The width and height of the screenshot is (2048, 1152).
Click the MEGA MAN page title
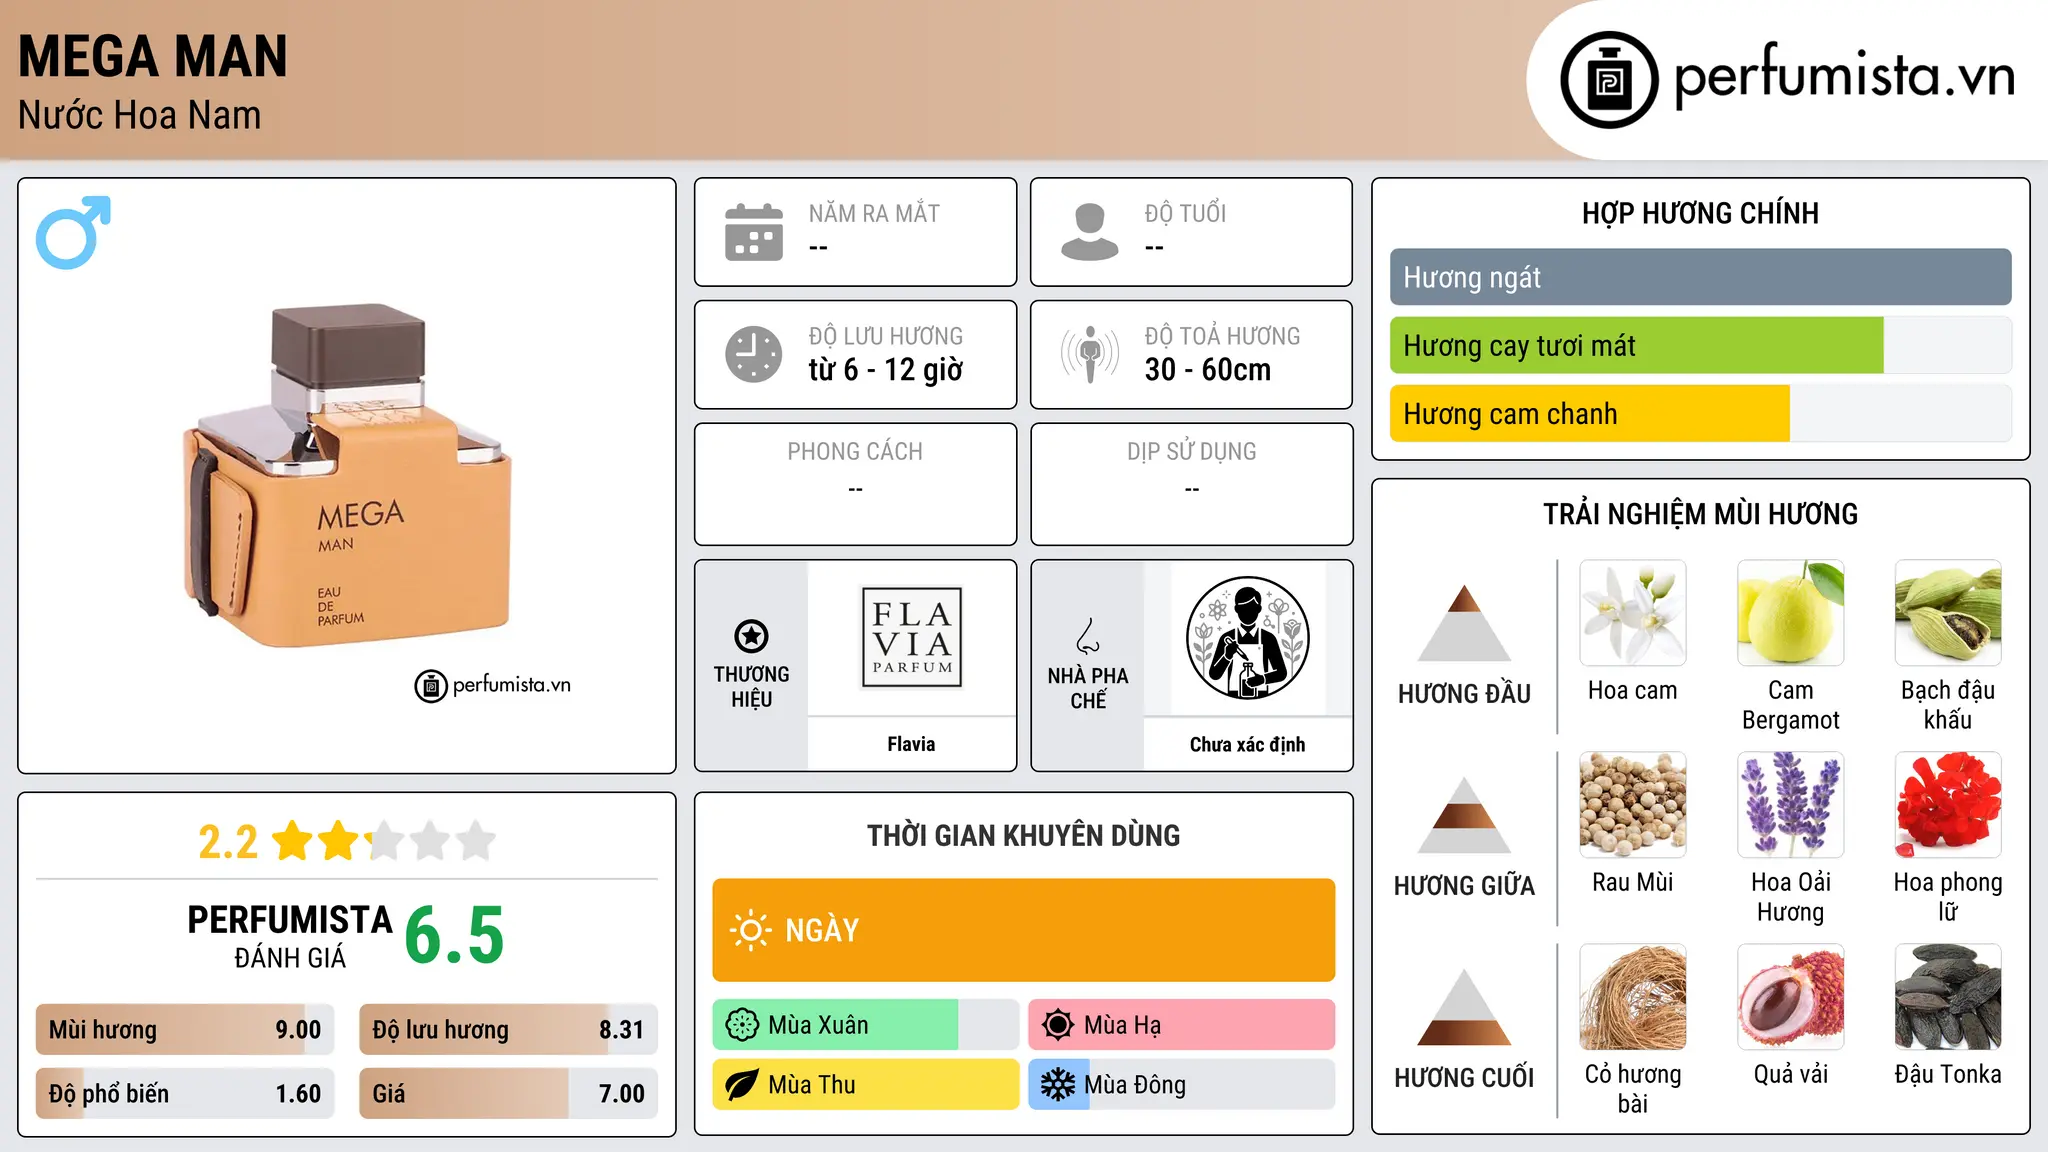(153, 56)
